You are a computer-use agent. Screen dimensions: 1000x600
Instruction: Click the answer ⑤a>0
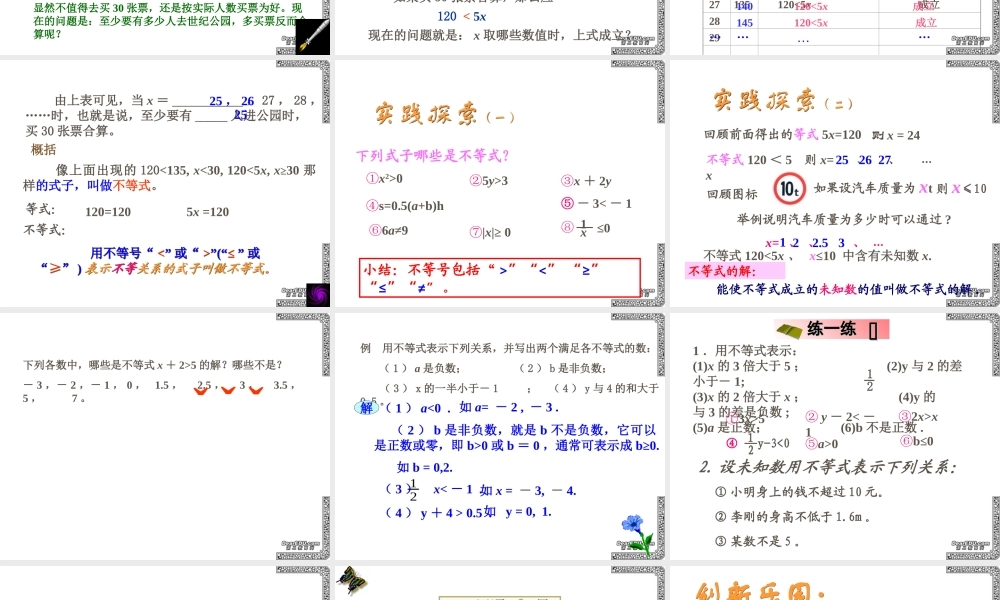click(x=821, y=443)
